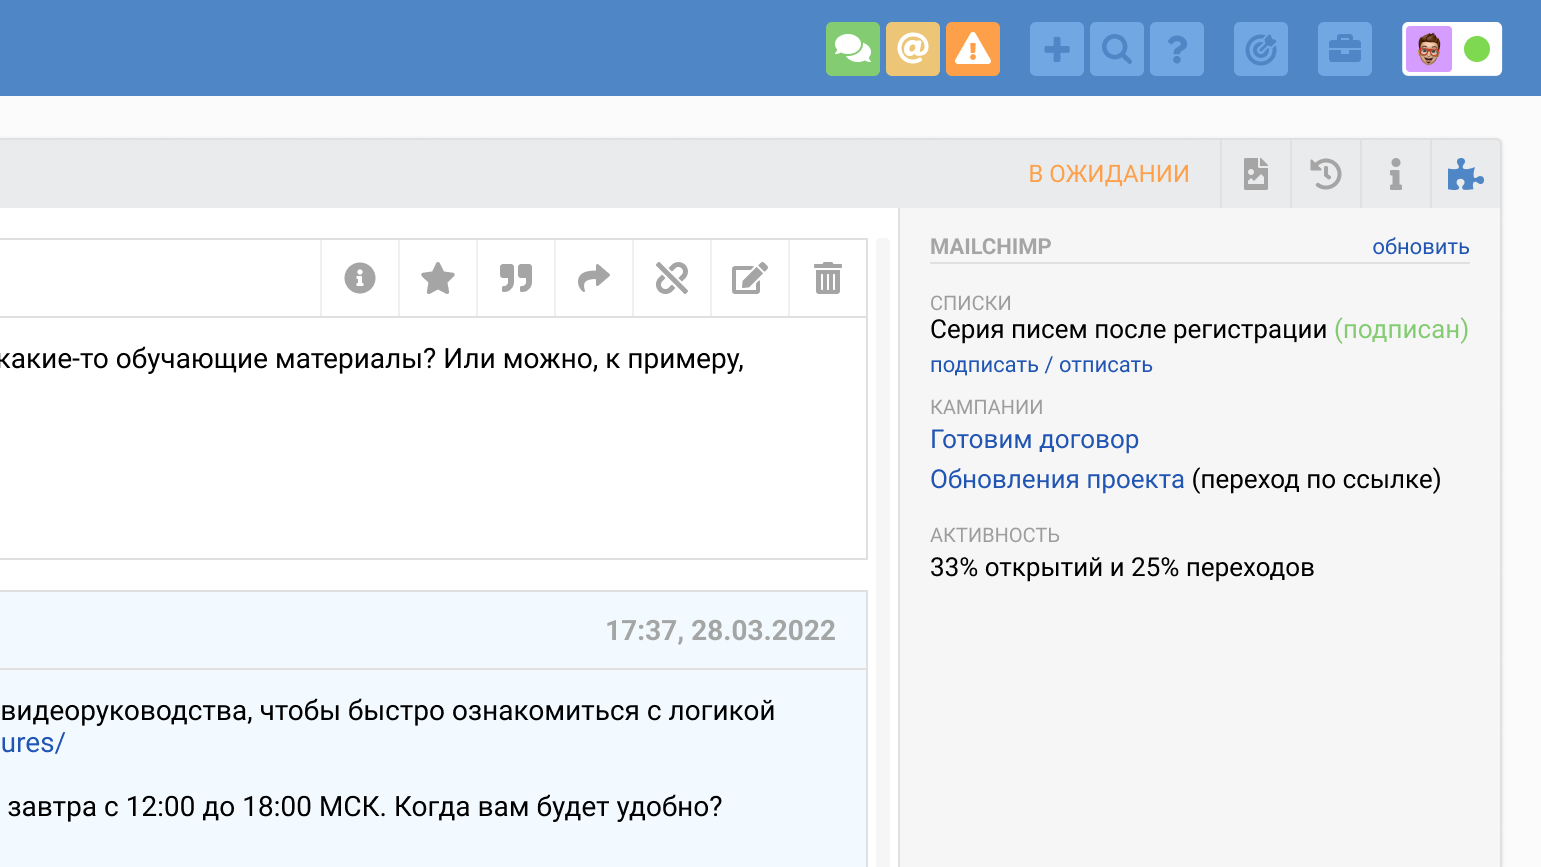The width and height of the screenshot is (1541, 867).
Task: Delete the message with the trash icon
Action: point(827,278)
